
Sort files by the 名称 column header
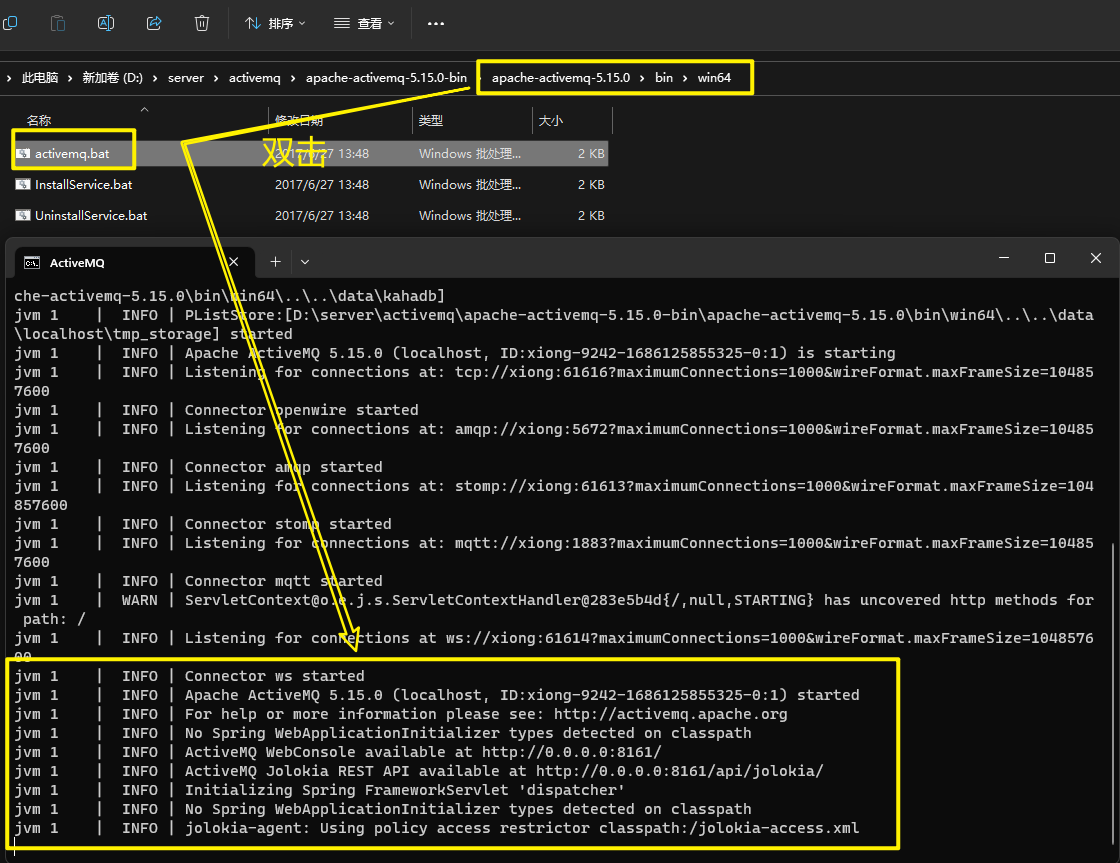click(40, 121)
